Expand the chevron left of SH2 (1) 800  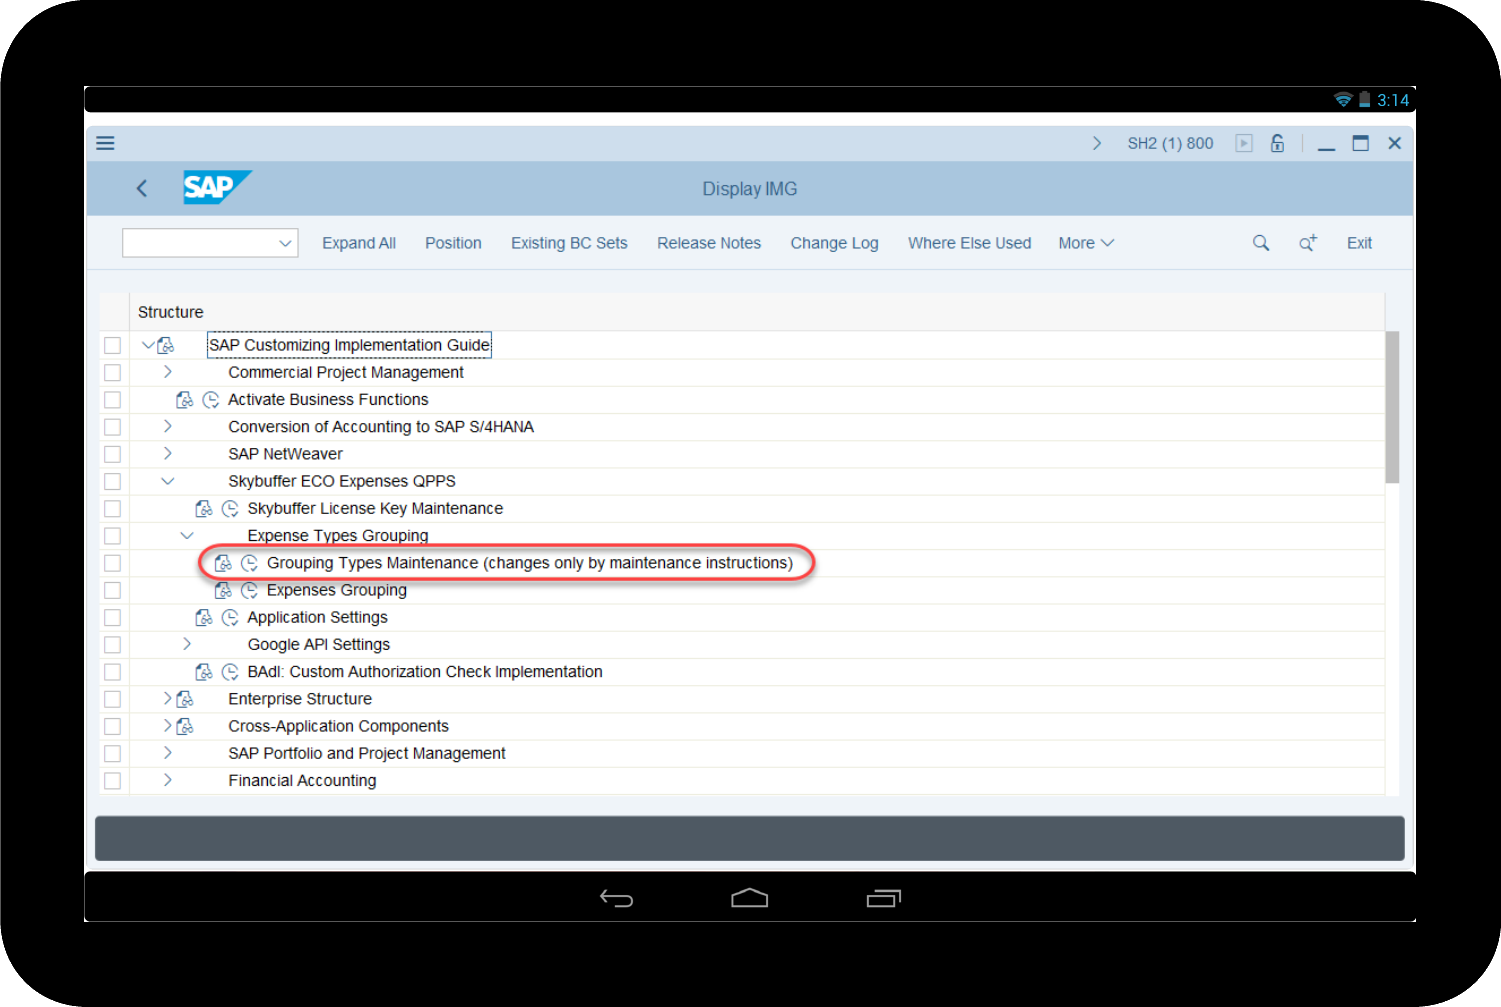point(1097,143)
